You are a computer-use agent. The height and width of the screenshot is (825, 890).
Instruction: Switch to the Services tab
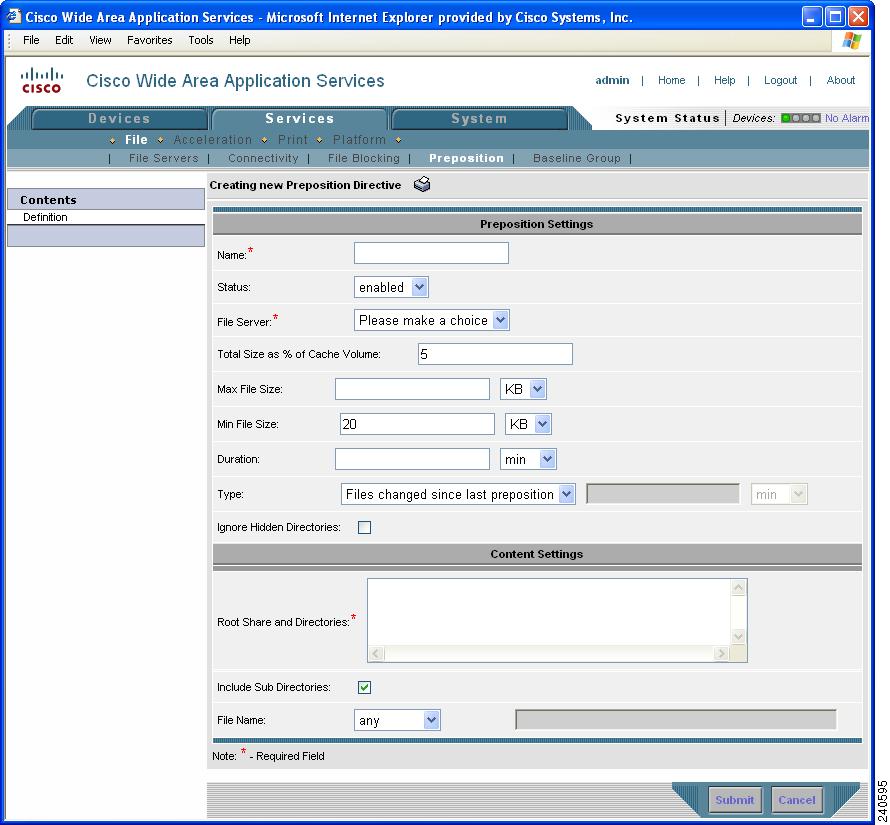[299, 119]
